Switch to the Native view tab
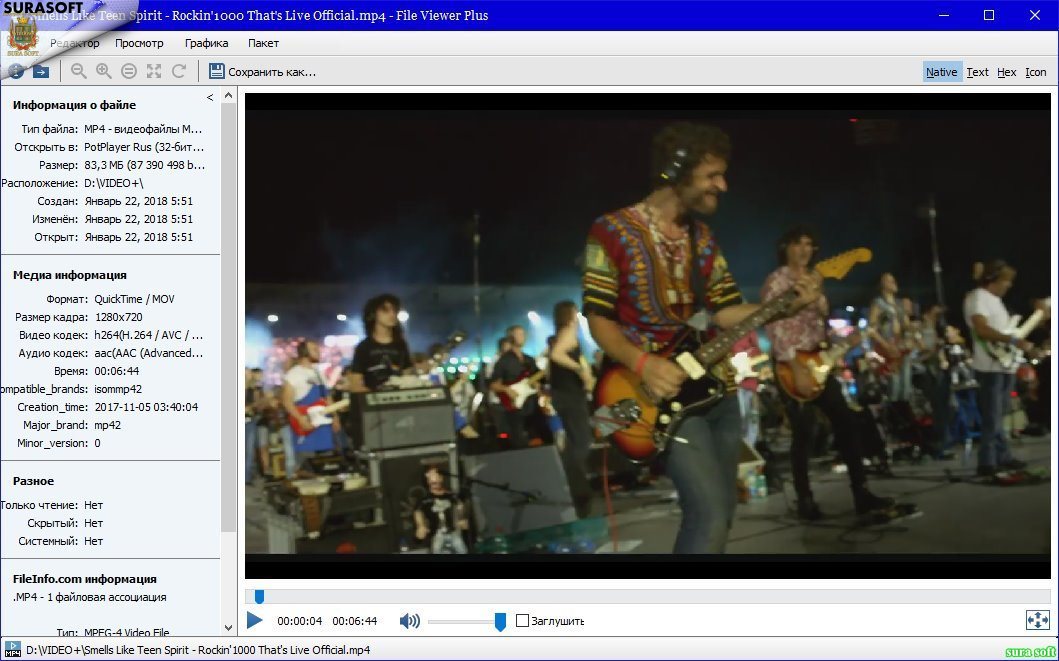The width and height of the screenshot is (1059, 661). pos(941,72)
